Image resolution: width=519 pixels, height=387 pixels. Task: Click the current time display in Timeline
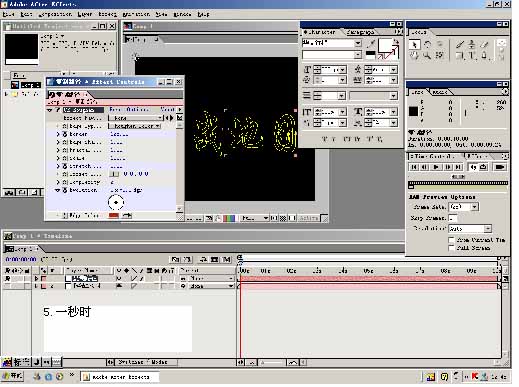(x=21, y=259)
